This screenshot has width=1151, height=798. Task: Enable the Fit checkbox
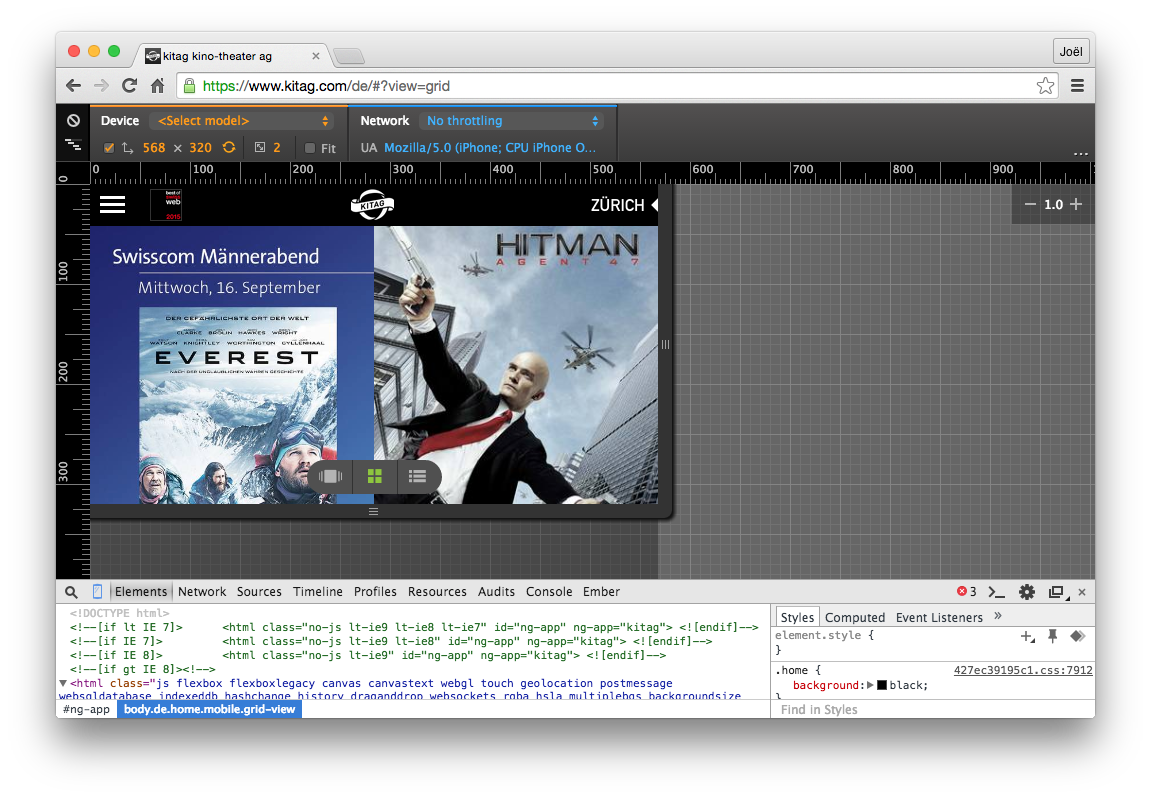(310, 148)
